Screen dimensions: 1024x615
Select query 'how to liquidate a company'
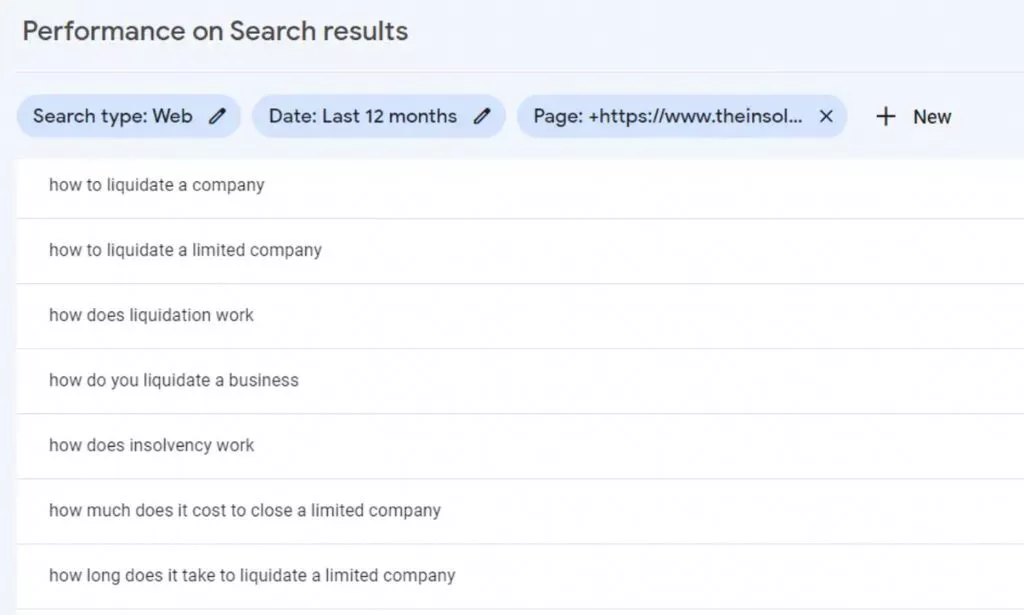(x=156, y=185)
